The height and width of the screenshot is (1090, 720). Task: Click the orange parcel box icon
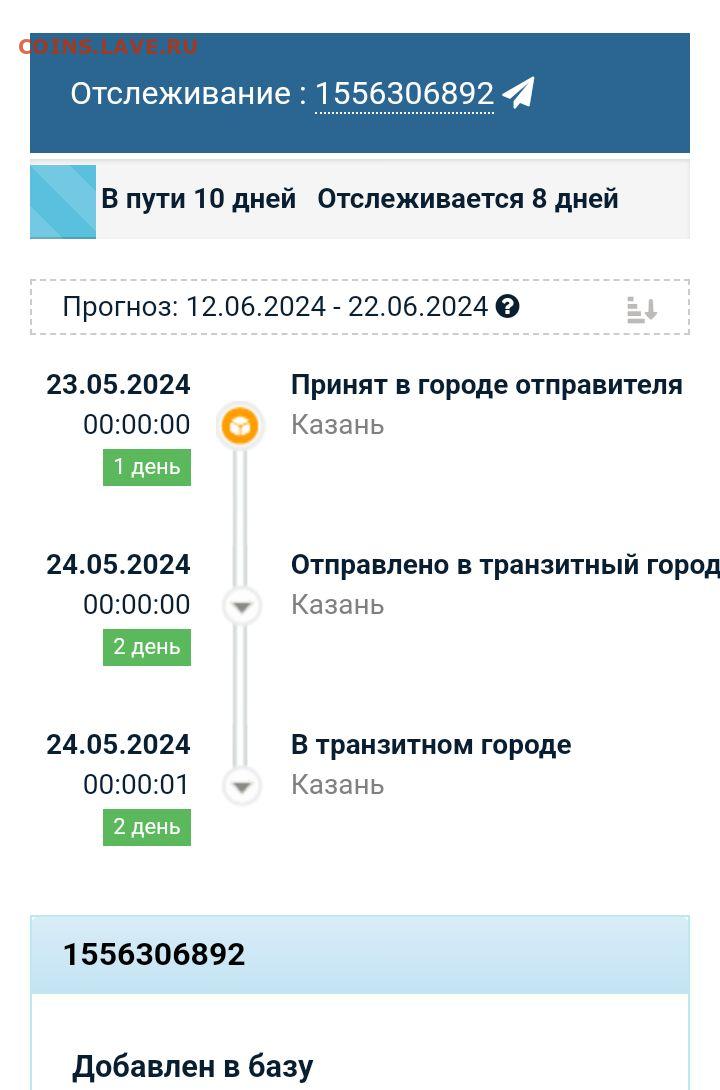click(240, 425)
